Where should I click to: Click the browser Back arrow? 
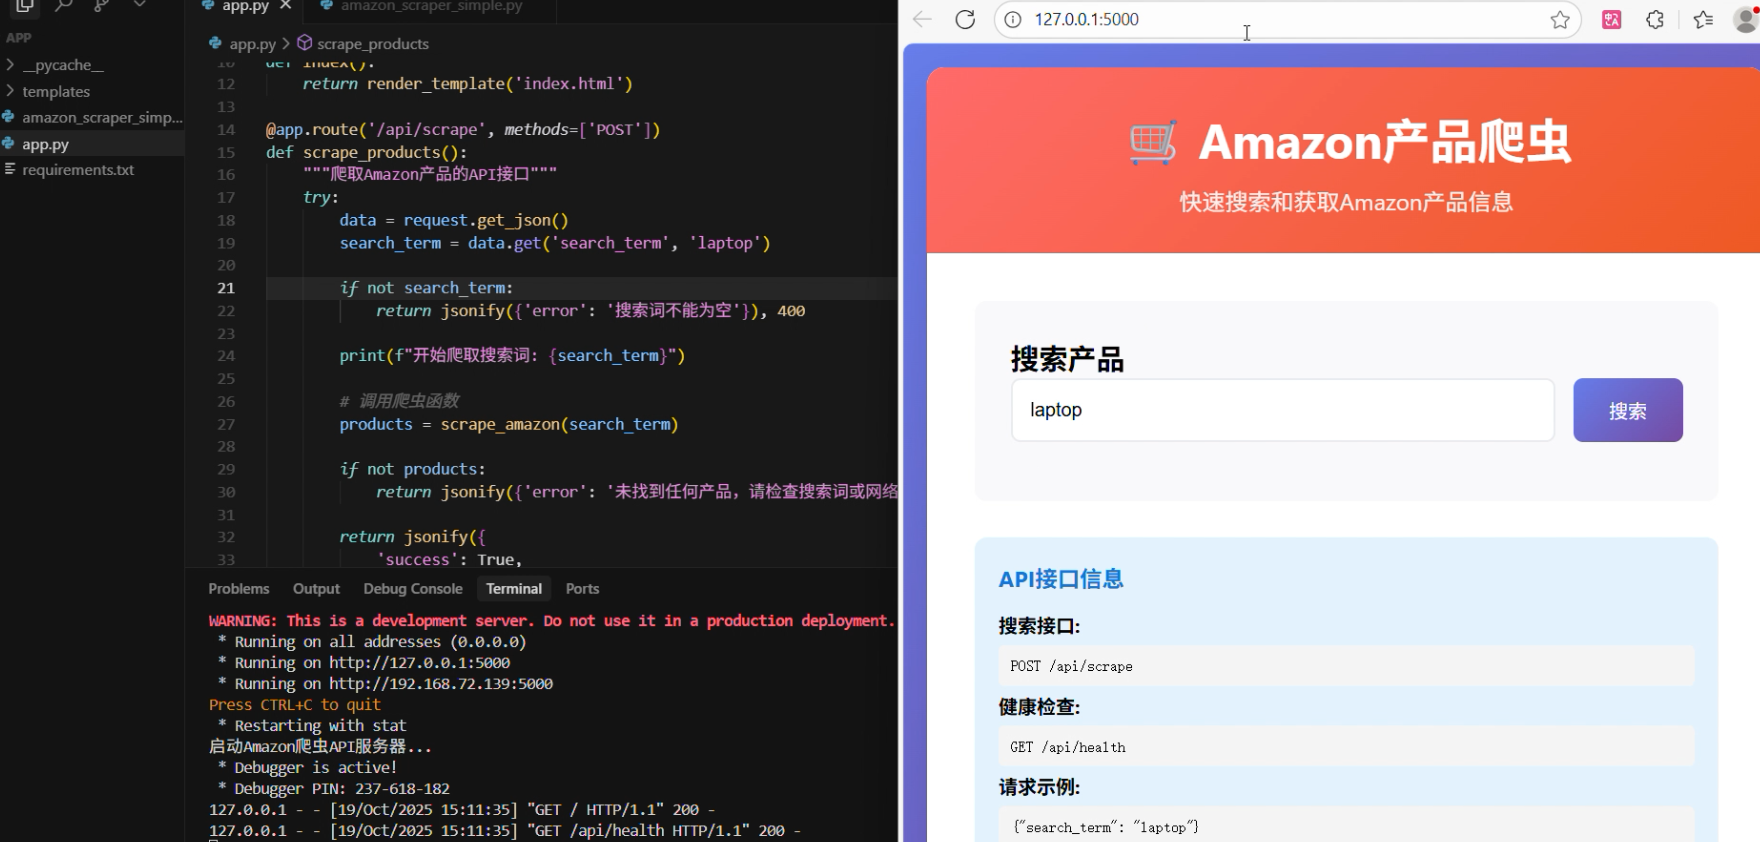click(x=922, y=19)
